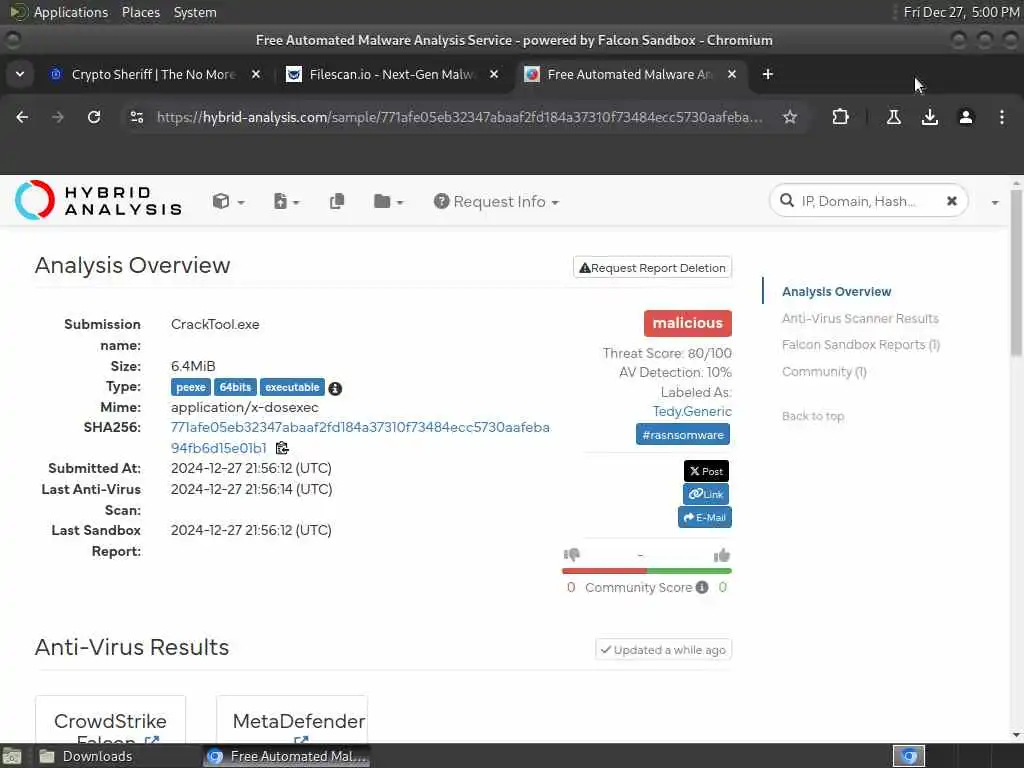Click Back to top link

813,416
